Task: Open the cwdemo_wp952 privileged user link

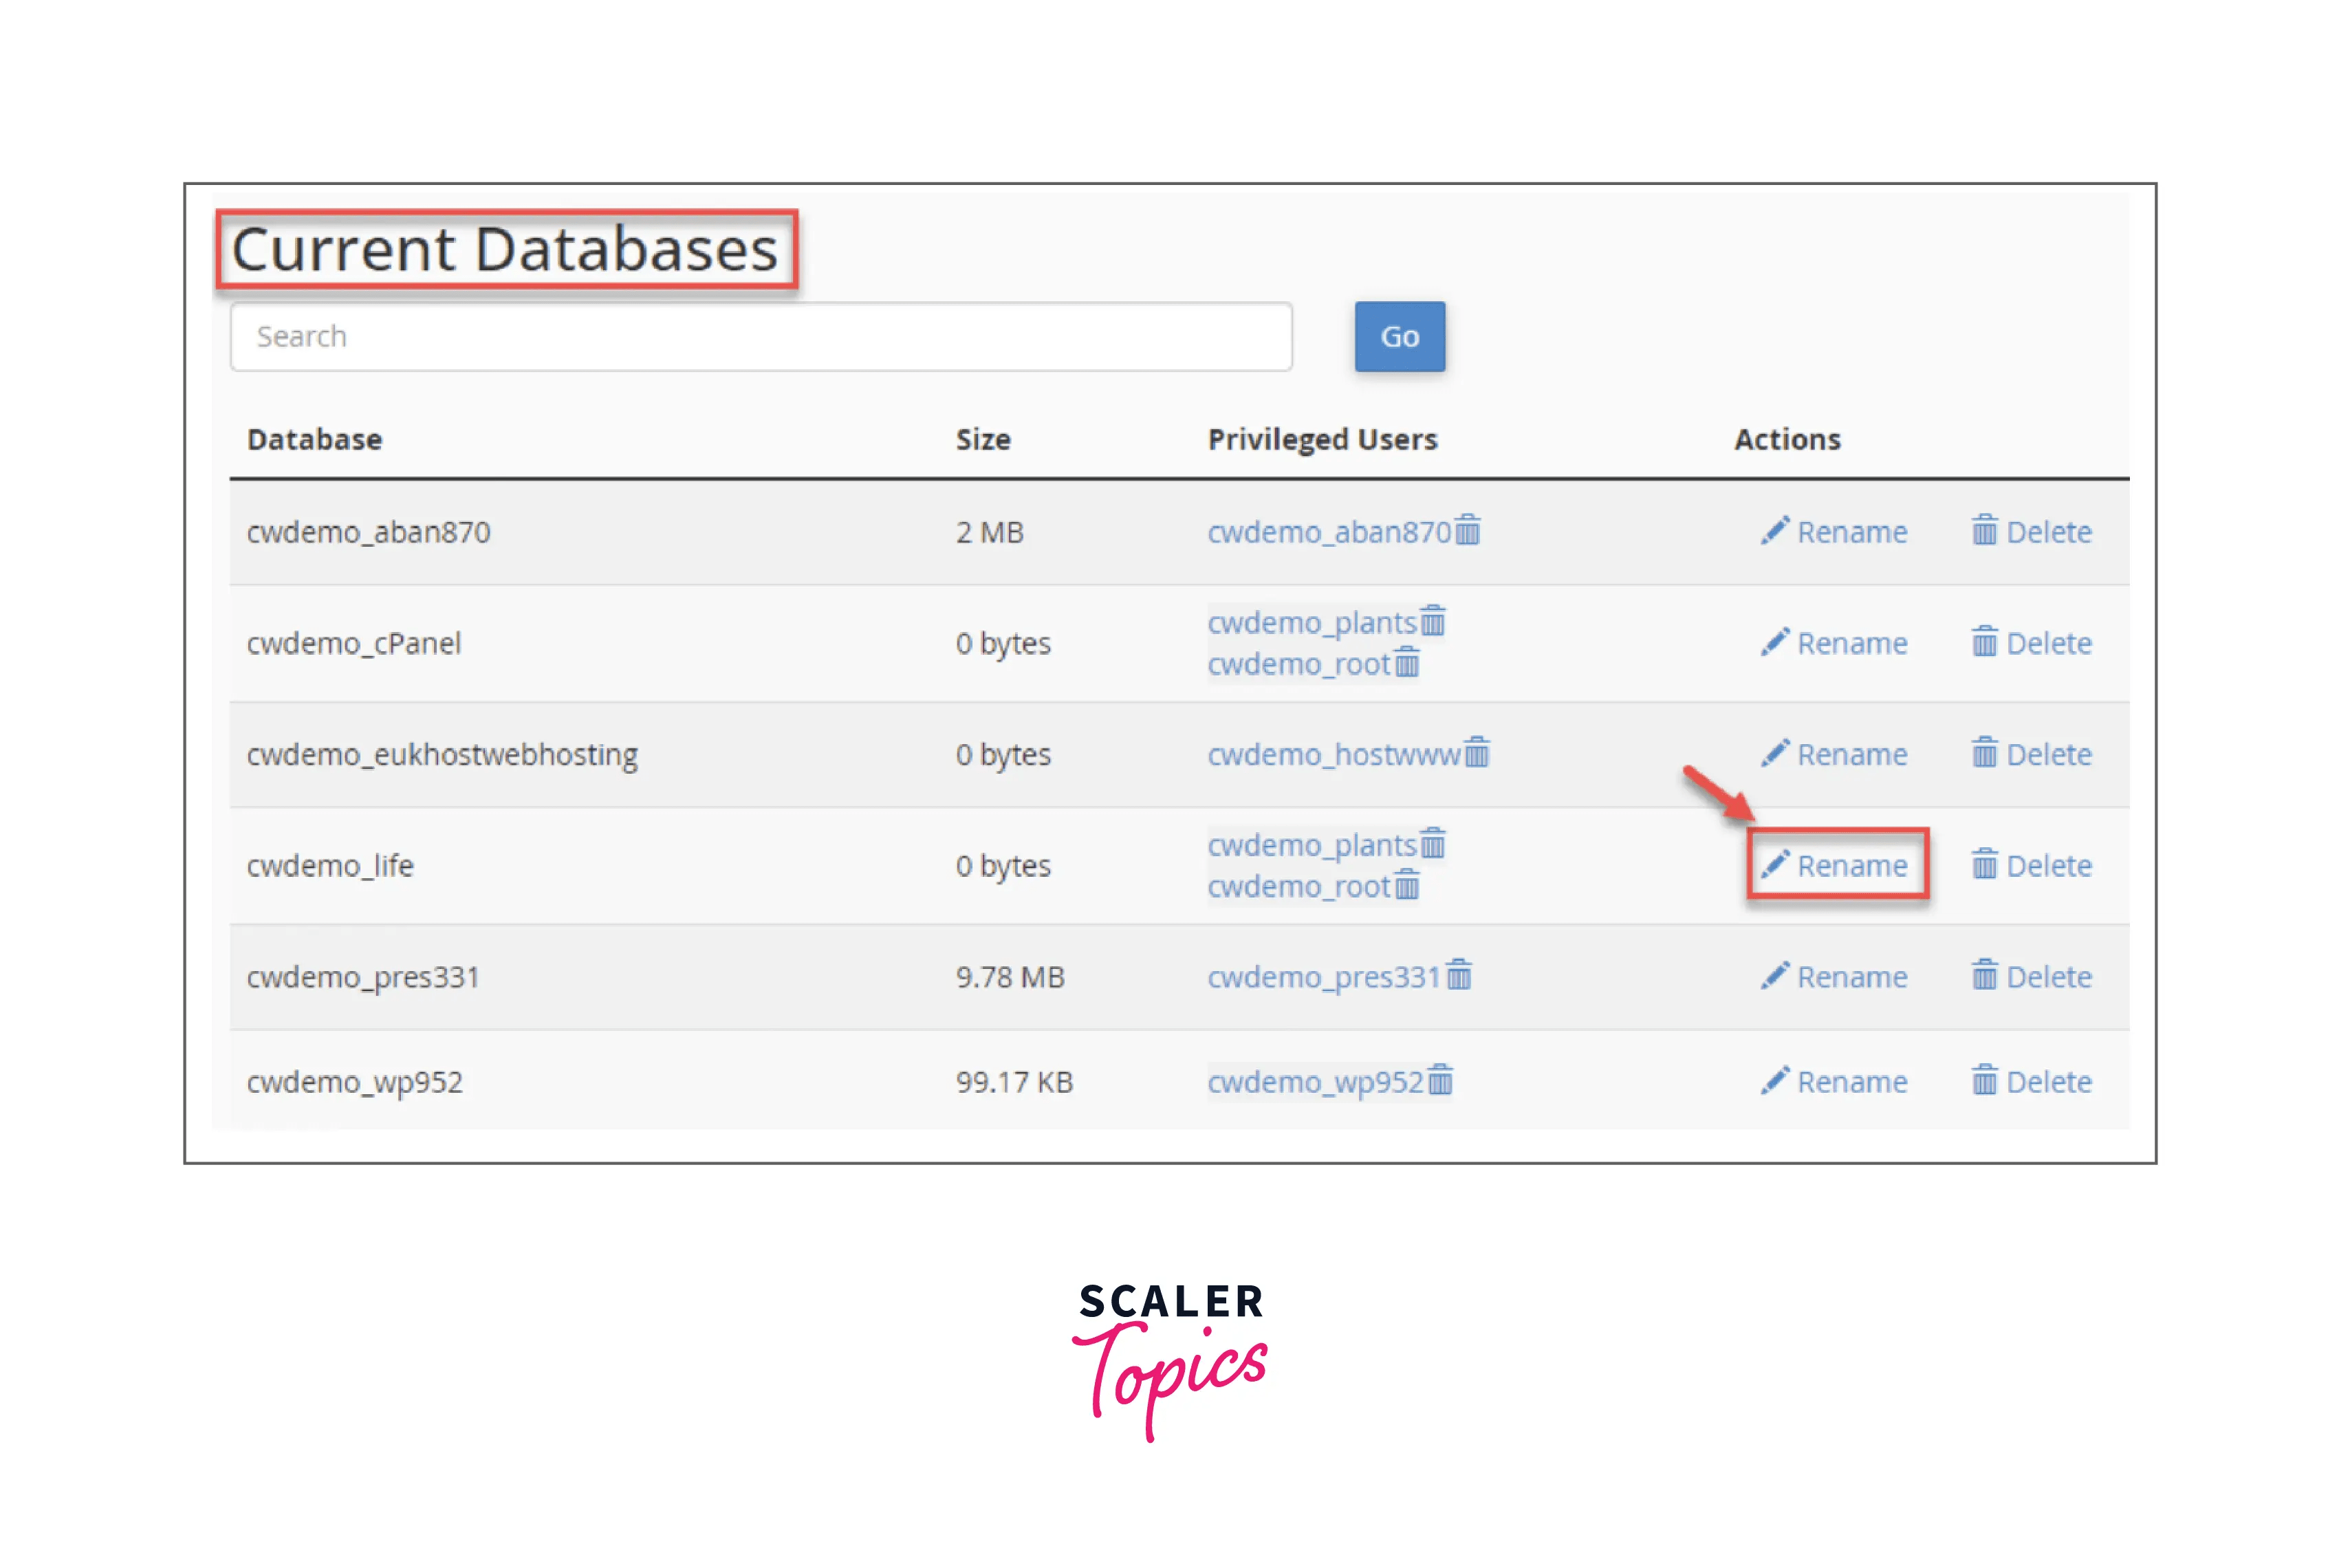Action: [x=1316, y=1081]
